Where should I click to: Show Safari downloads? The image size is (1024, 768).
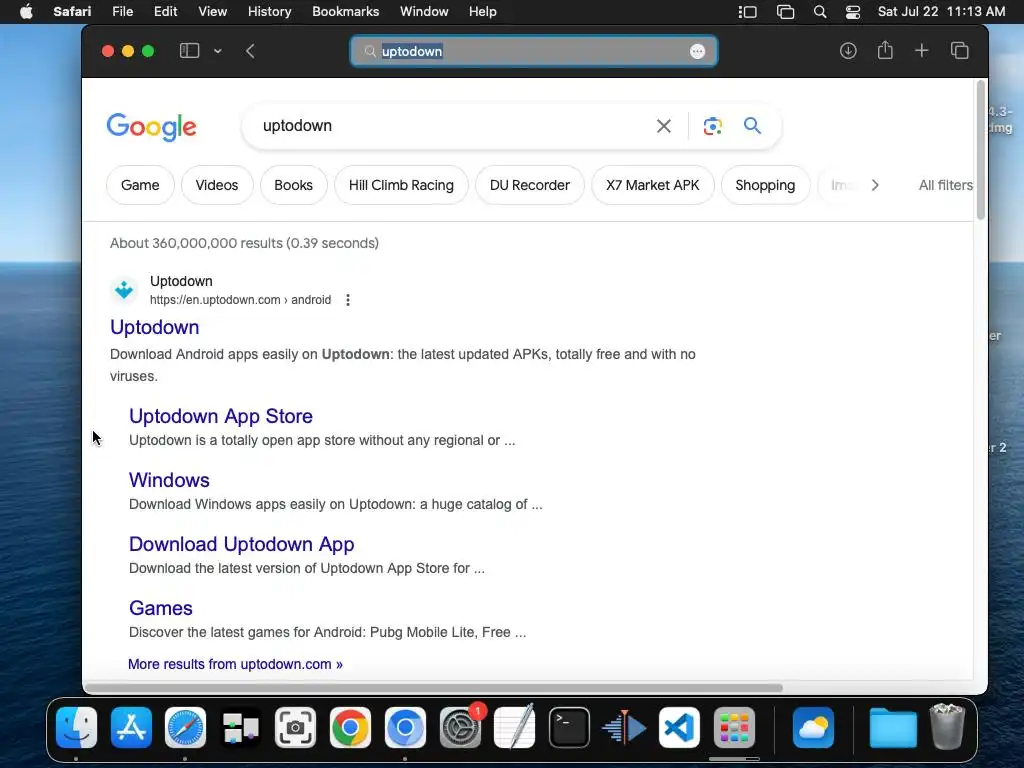[x=848, y=51]
